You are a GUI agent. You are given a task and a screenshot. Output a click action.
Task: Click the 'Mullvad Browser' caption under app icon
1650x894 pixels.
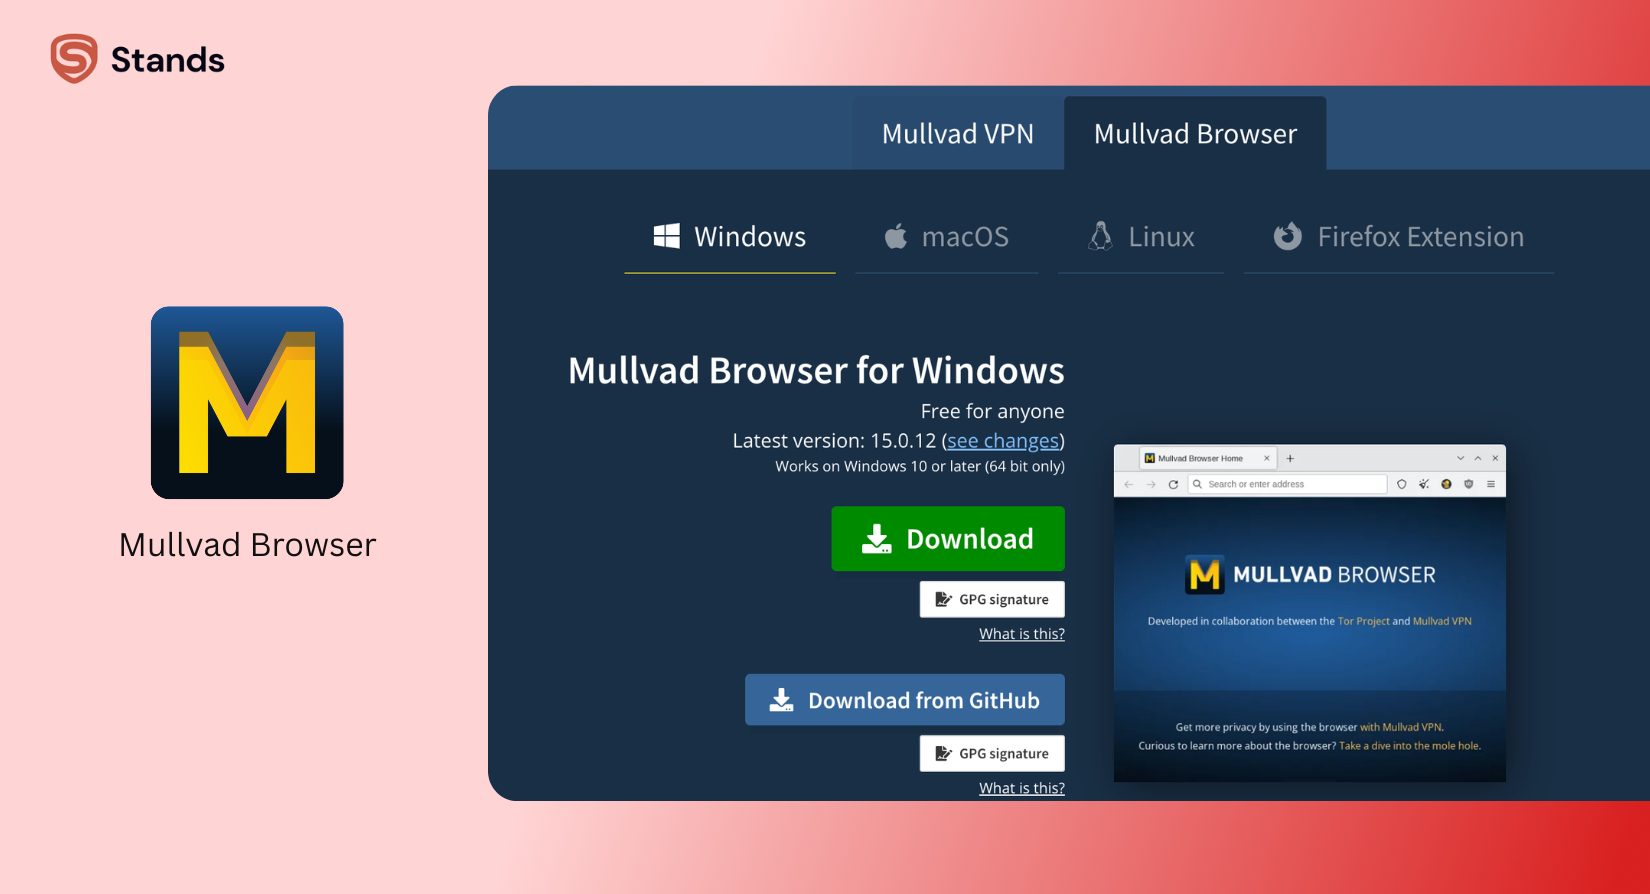(x=247, y=545)
